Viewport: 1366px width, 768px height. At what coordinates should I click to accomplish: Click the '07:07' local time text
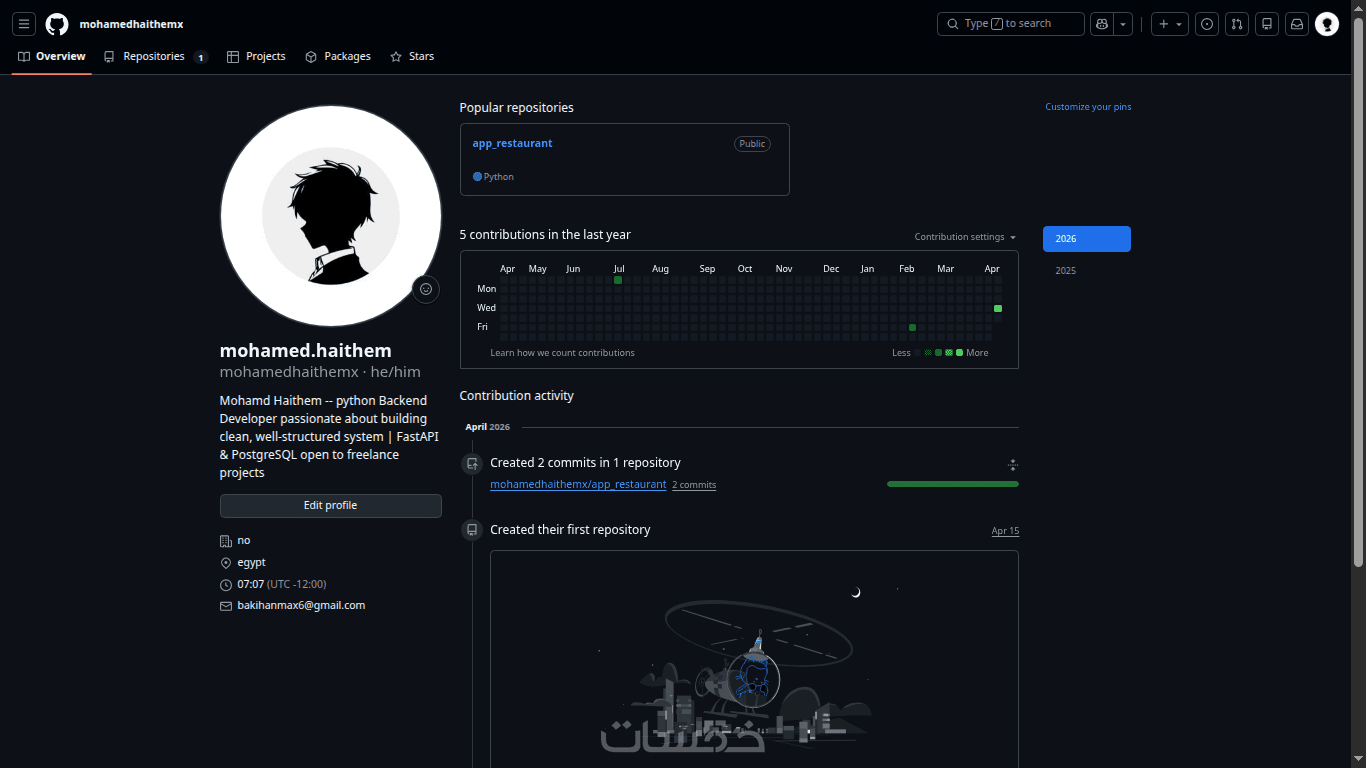250,584
